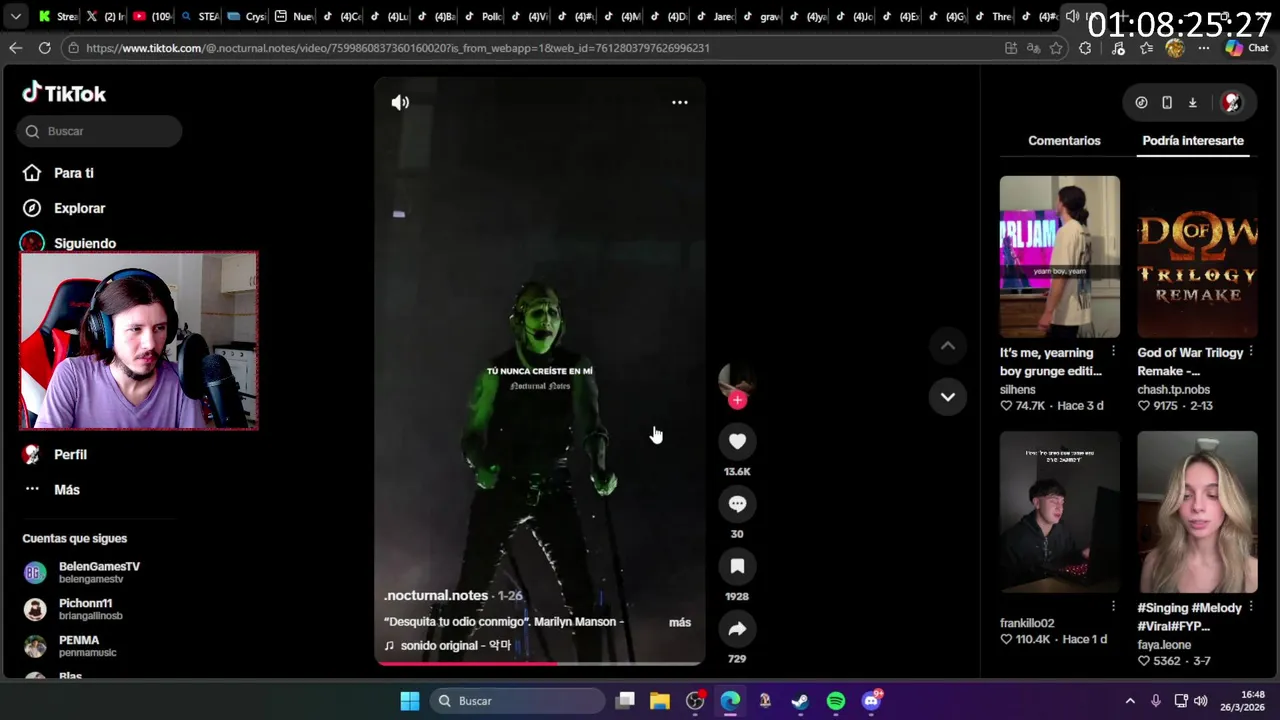Switch to the Comentarios tab
Screen dimensions: 1280x720
[x=1064, y=141]
